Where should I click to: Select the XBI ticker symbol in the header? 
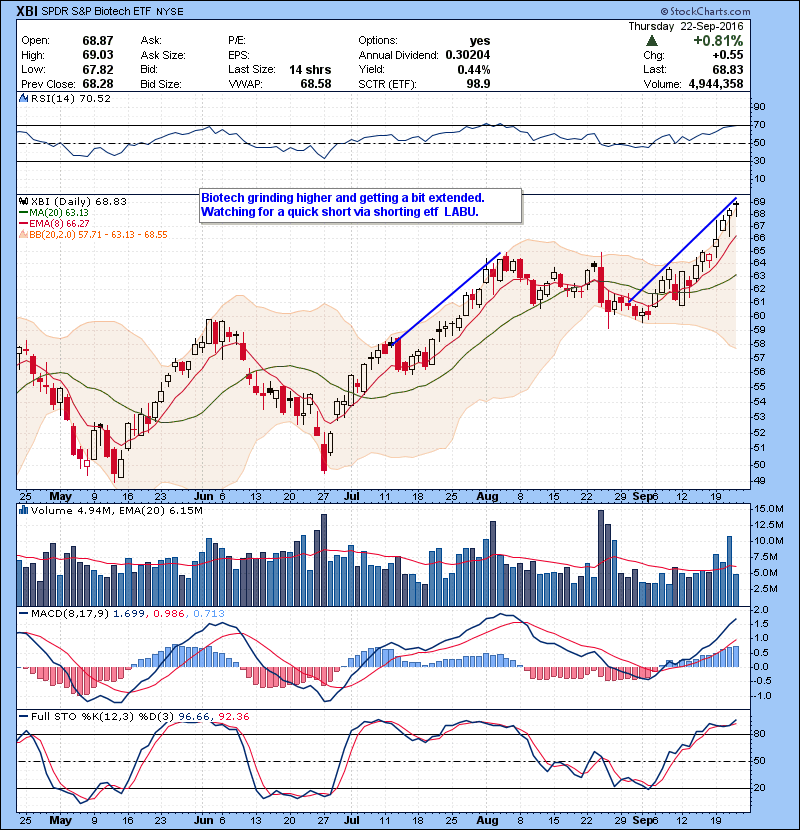(x=27, y=11)
